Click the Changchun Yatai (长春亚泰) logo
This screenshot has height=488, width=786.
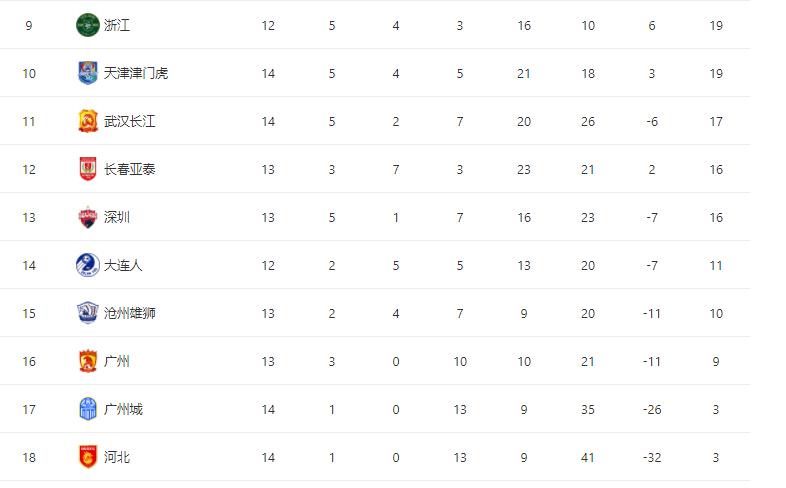coord(88,169)
